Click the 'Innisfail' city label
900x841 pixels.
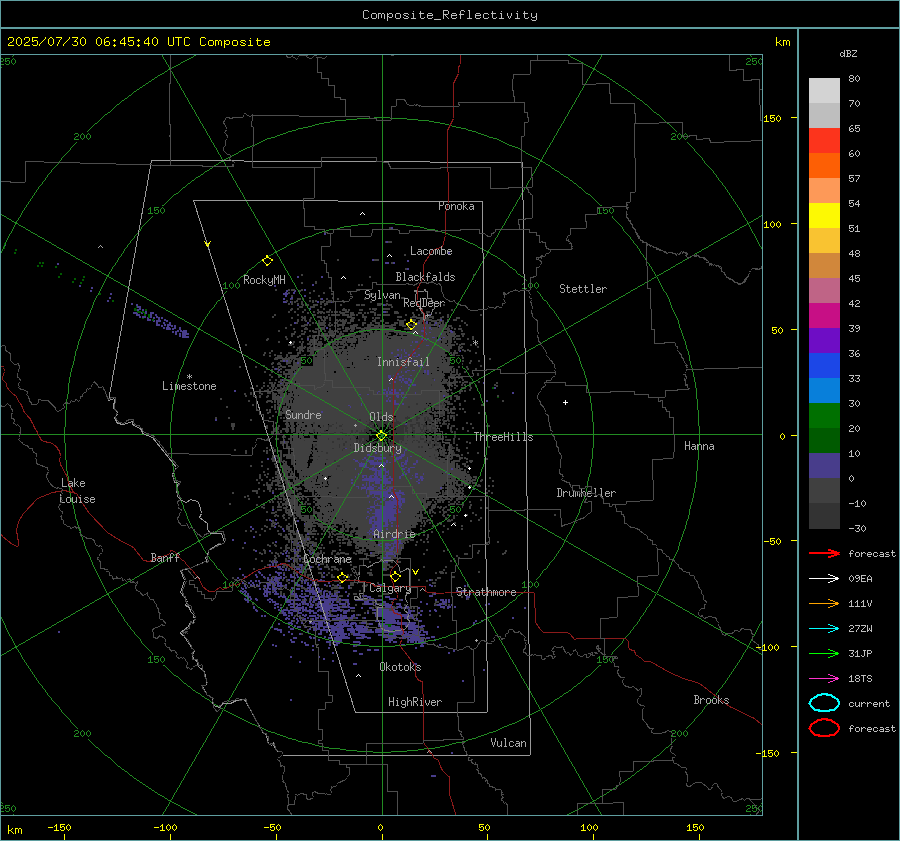point(403,362)
